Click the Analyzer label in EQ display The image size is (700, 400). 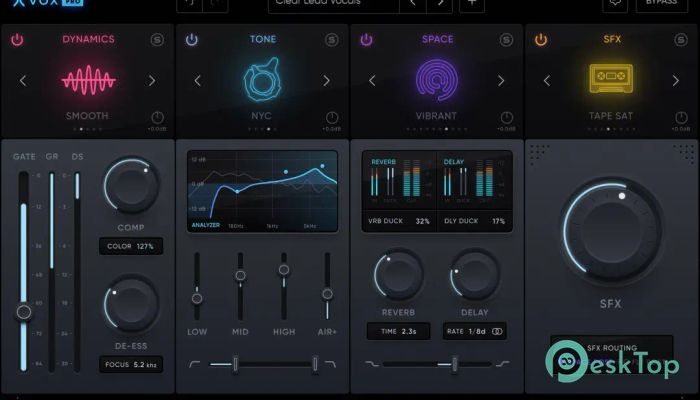(206, 225)
